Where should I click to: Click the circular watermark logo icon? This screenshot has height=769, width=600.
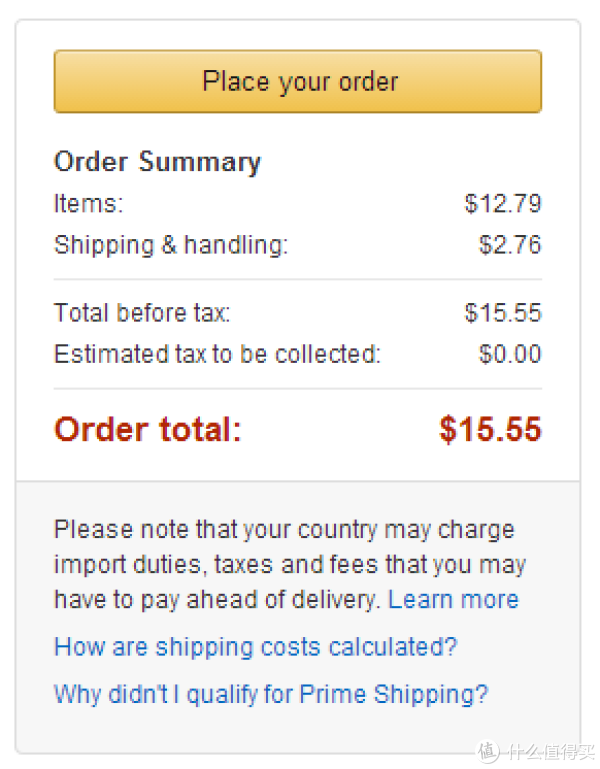pos(489,751)
